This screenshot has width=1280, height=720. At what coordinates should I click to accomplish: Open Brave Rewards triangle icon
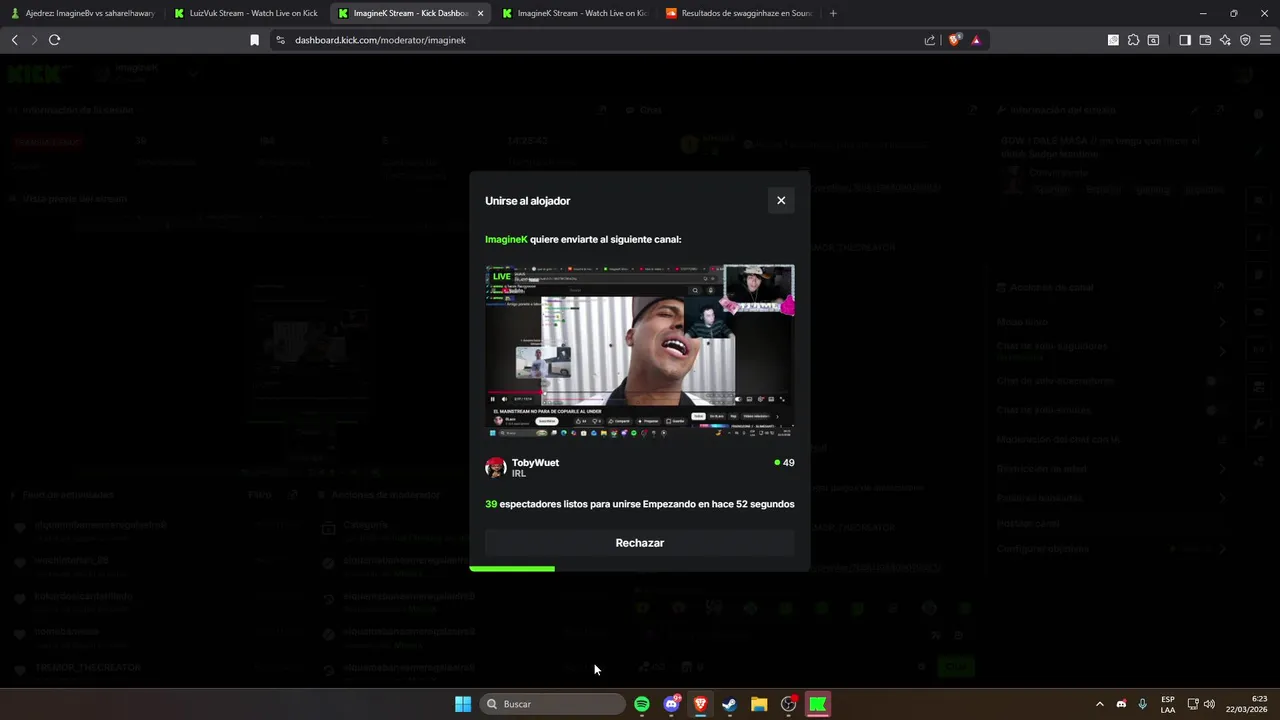point(976,40)
